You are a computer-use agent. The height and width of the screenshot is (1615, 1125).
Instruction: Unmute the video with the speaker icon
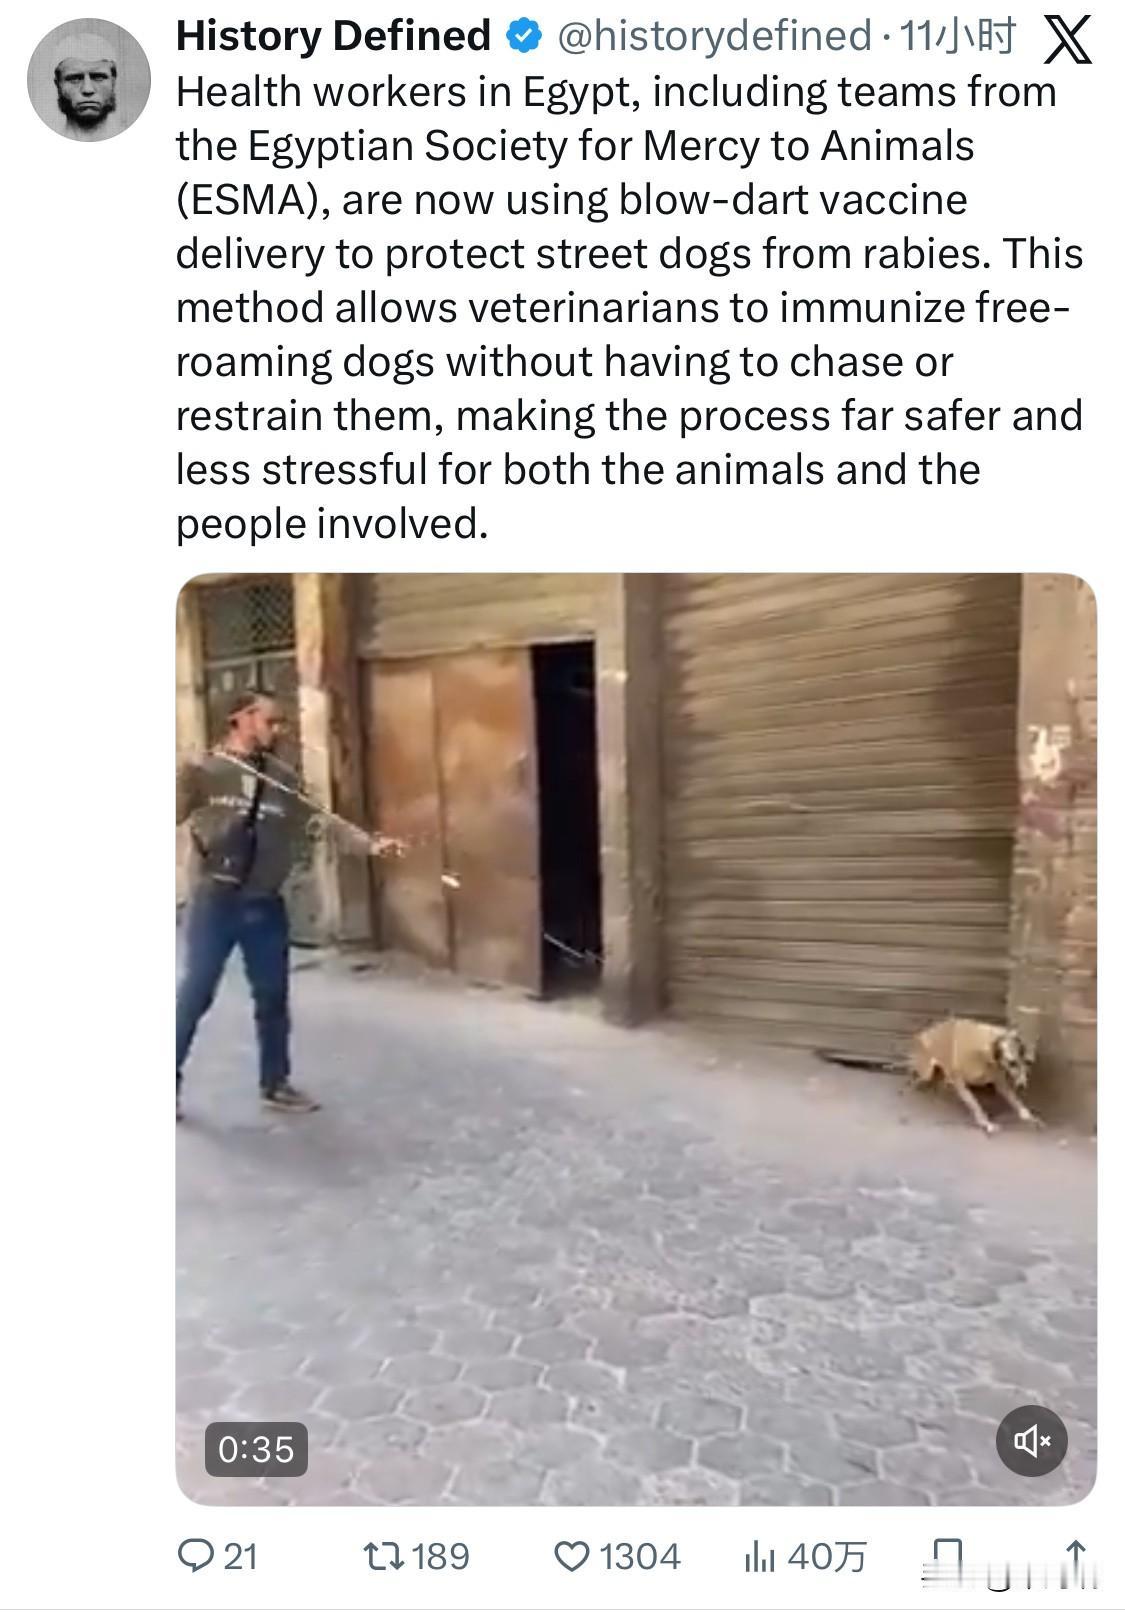click(x=1032, y=1441)
